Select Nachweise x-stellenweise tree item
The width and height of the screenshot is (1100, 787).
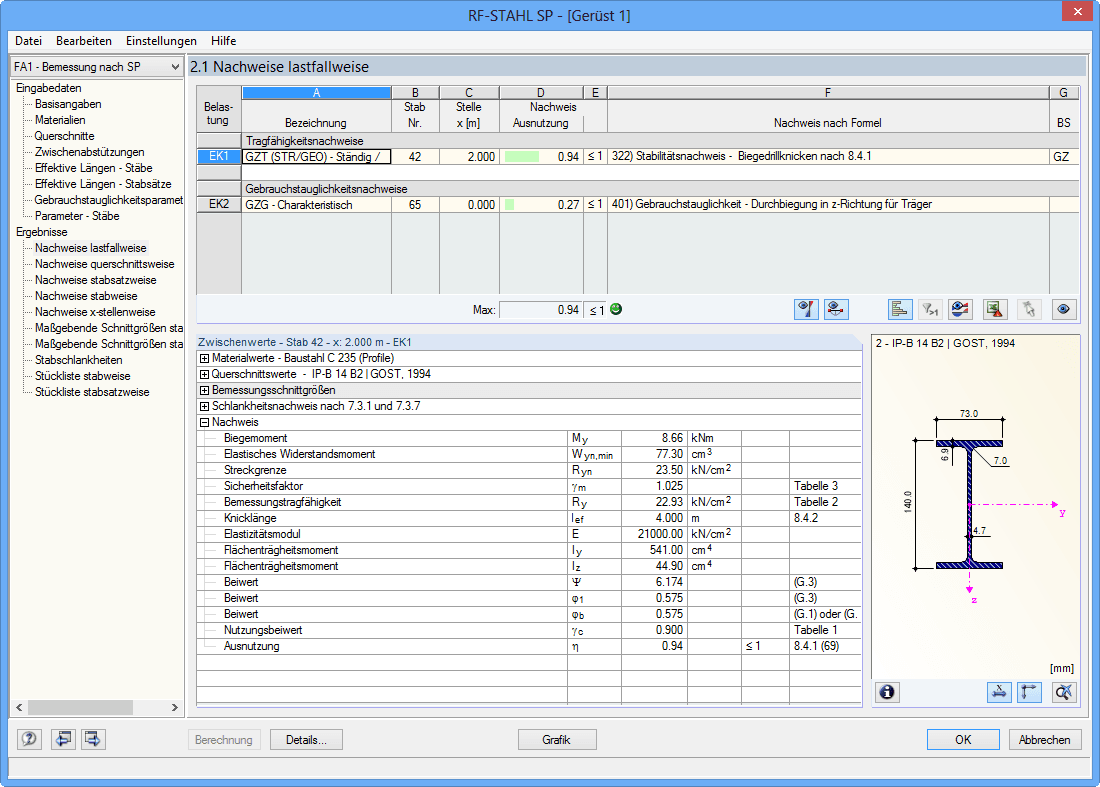pos(95,312)
